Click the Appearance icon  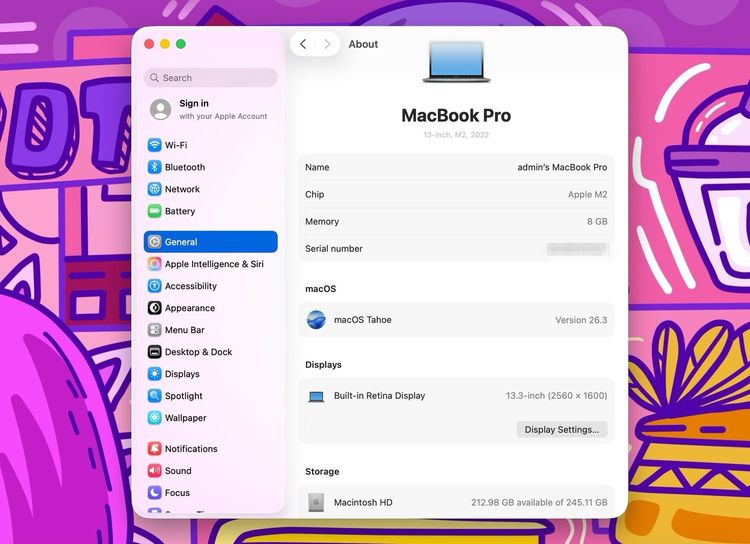154,308
